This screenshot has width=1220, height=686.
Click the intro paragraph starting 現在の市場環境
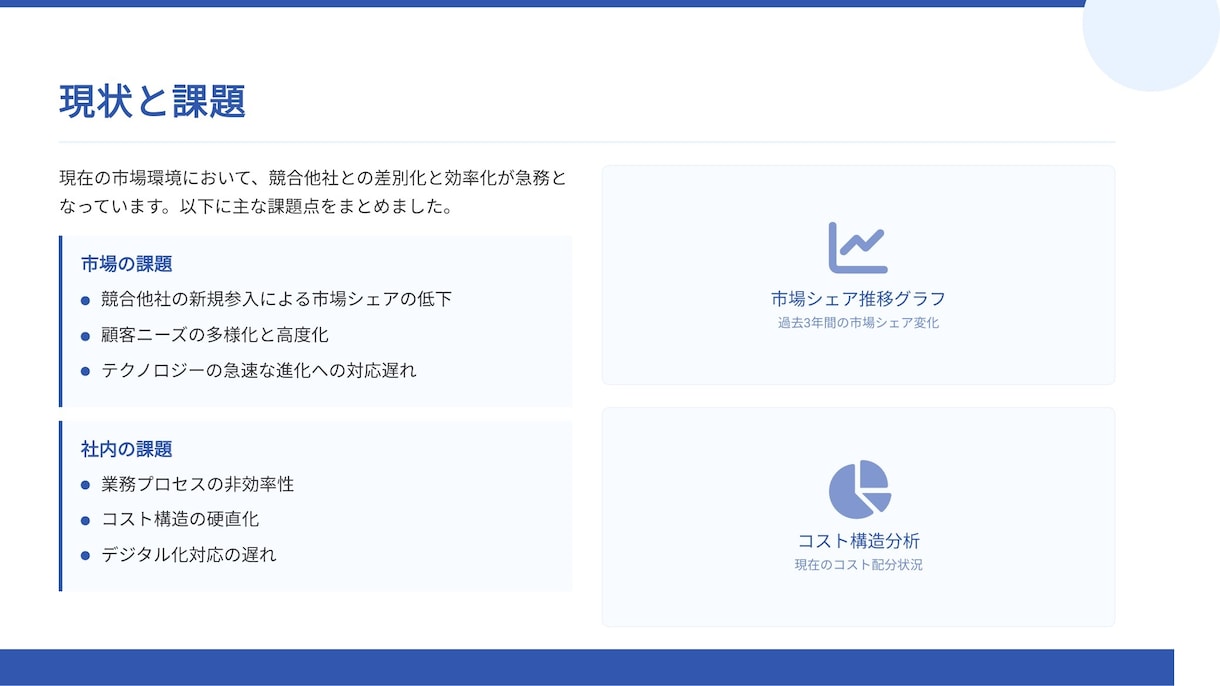313,193
